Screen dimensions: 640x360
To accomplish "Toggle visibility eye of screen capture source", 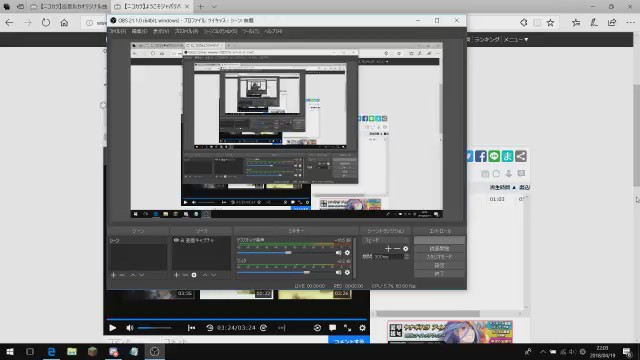I will coord(176,240).
